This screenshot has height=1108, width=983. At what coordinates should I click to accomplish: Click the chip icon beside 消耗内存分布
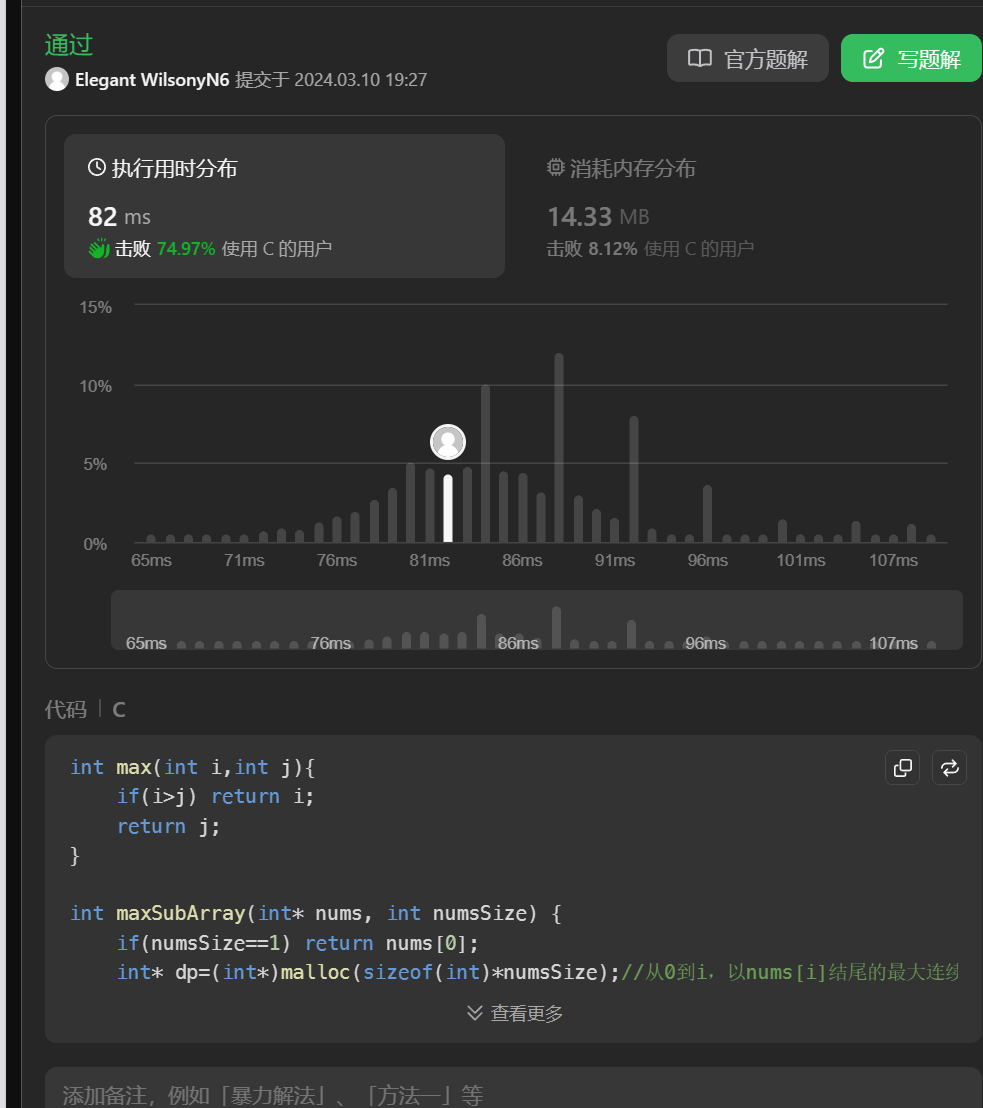[x=556, y=168]
